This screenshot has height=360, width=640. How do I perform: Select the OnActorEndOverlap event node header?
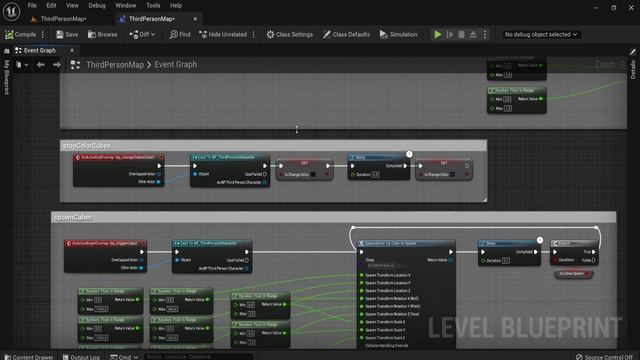pyautogui.click(x=118, y=157)
